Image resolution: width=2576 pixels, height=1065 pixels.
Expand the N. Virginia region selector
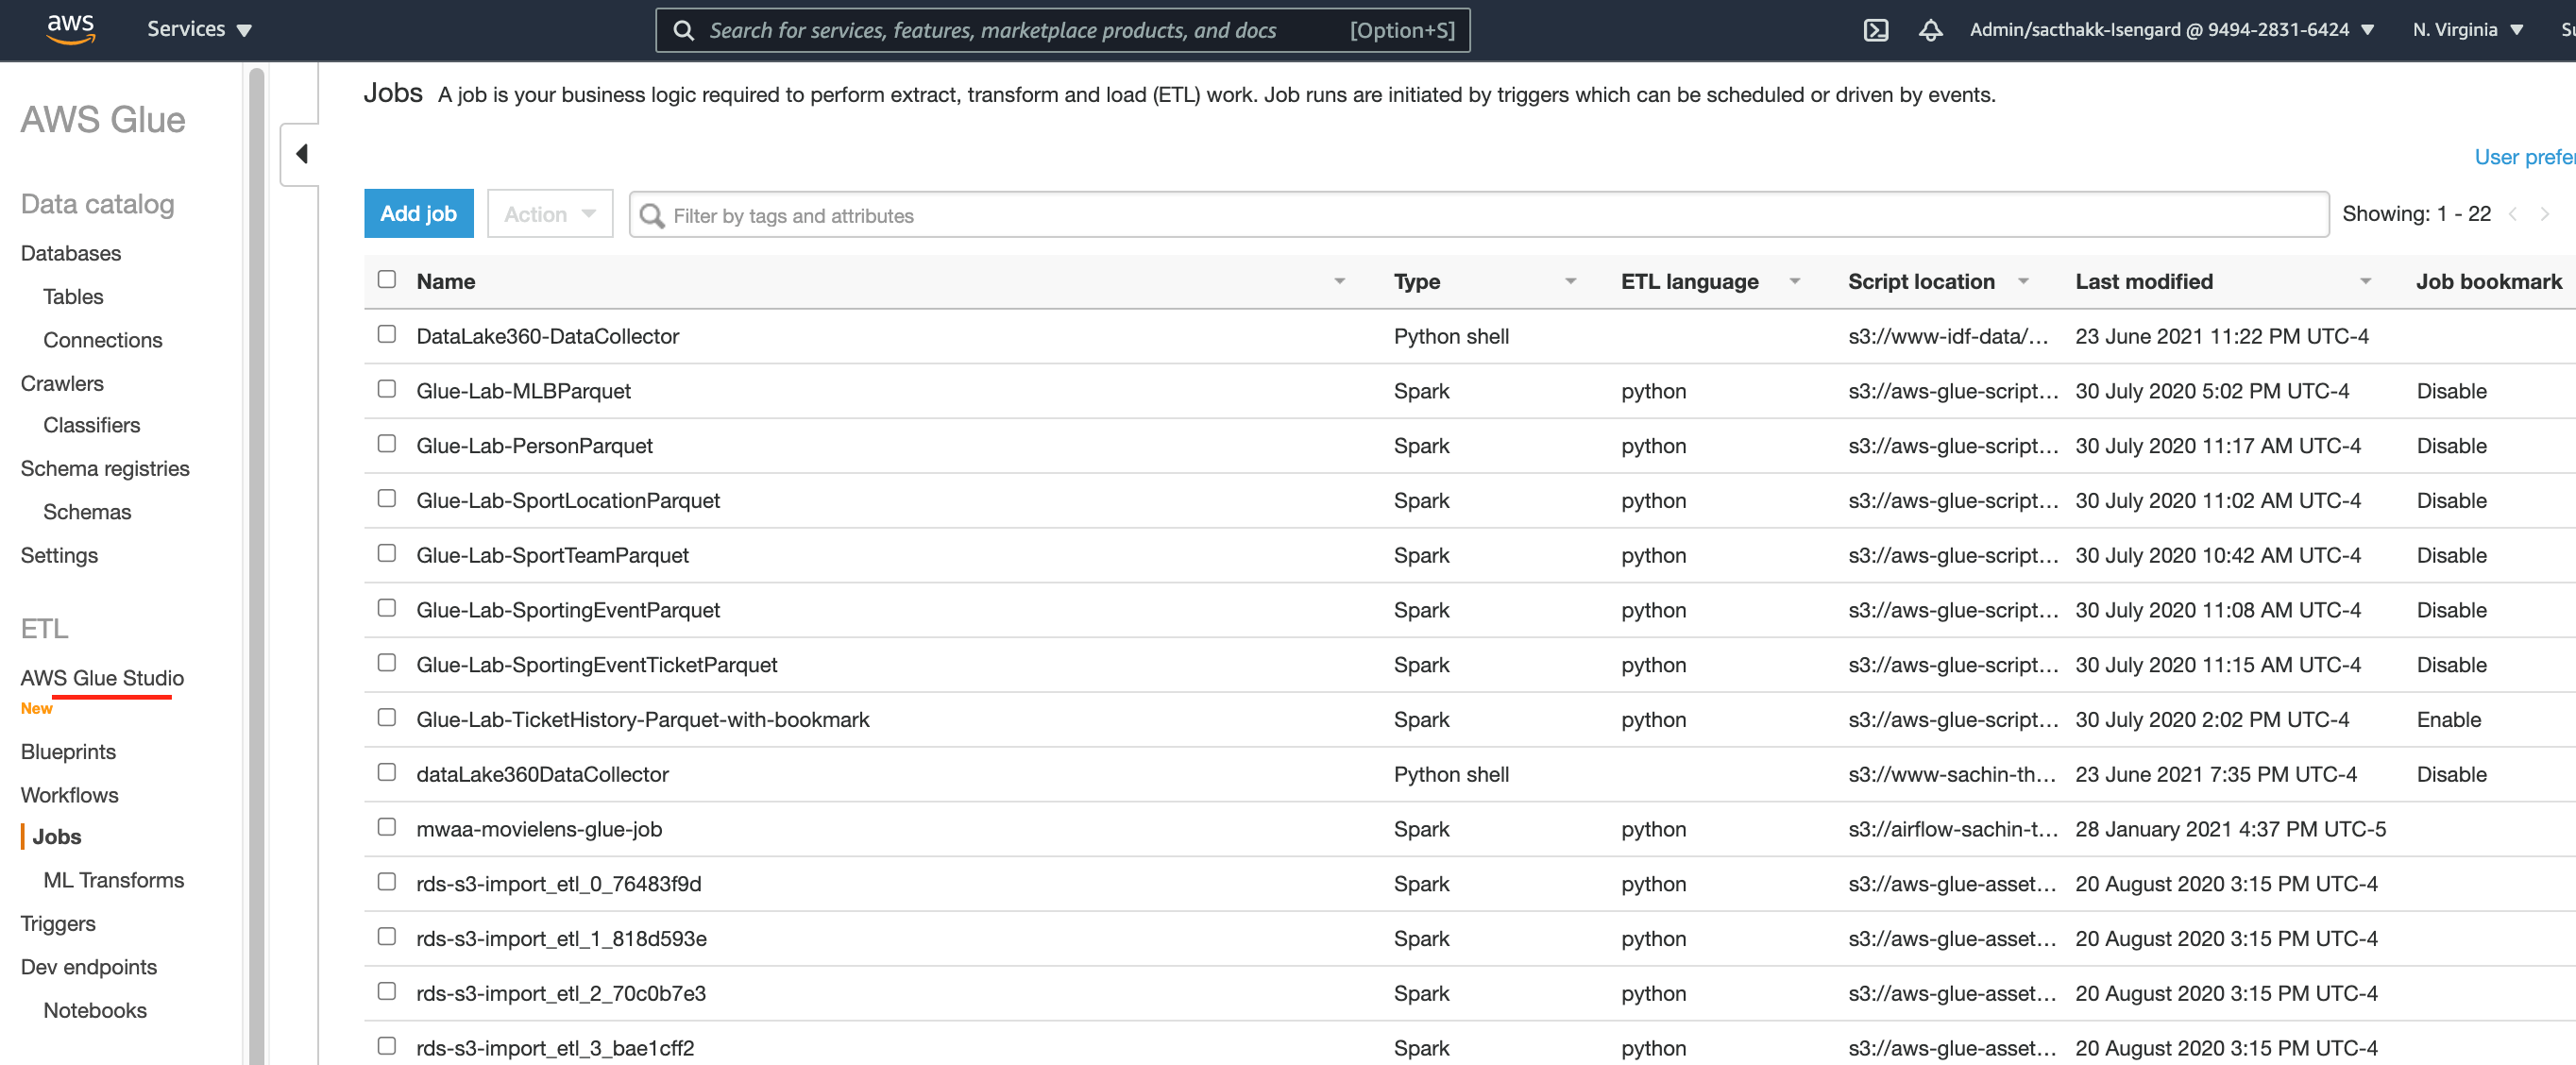click(2467, 30)
